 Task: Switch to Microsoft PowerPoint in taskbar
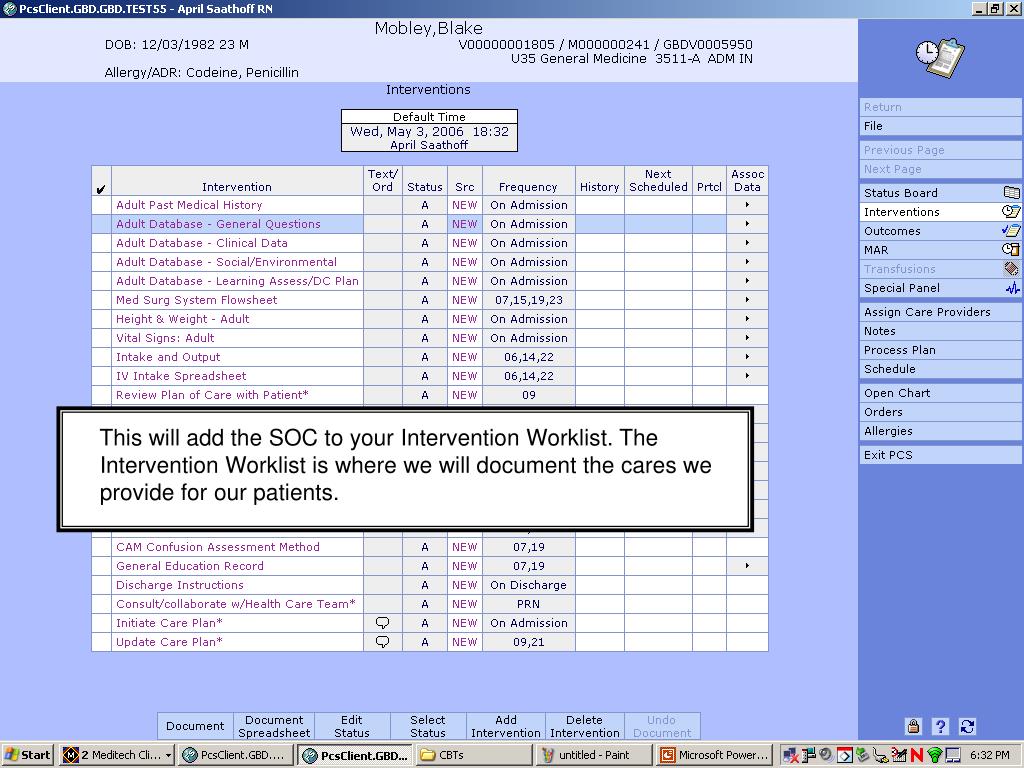714,755
